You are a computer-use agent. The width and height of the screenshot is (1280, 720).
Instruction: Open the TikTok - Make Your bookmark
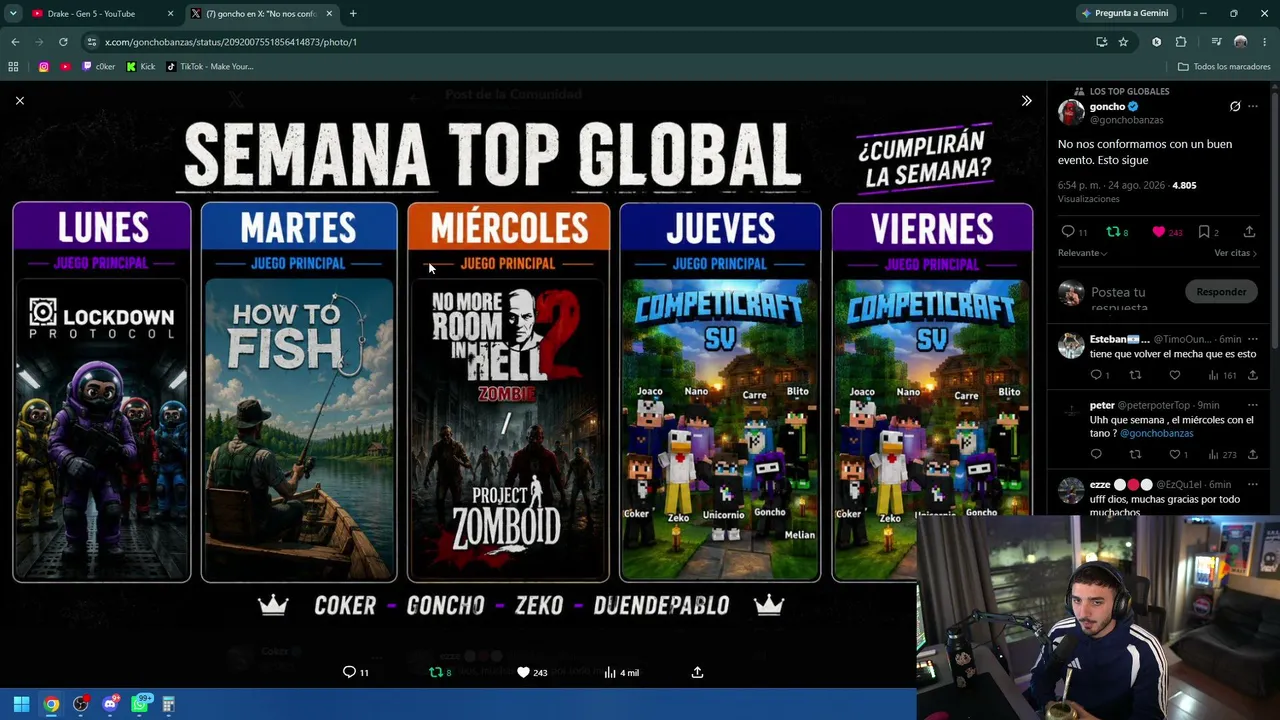(x=210, y=67)
